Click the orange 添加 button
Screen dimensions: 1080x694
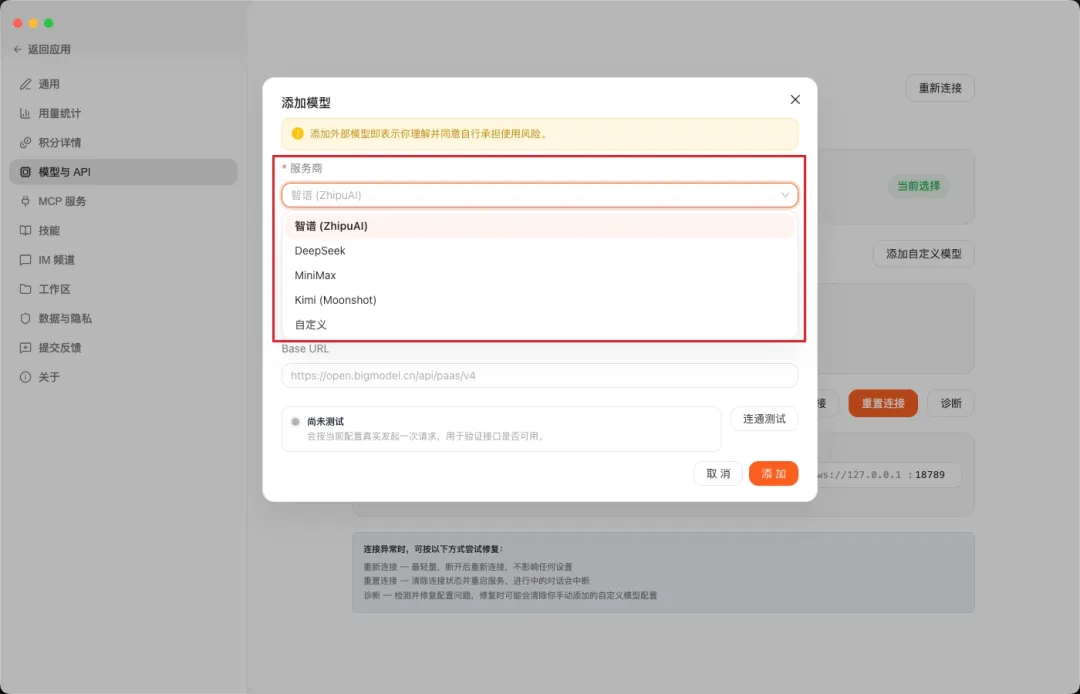coord(773,474)
